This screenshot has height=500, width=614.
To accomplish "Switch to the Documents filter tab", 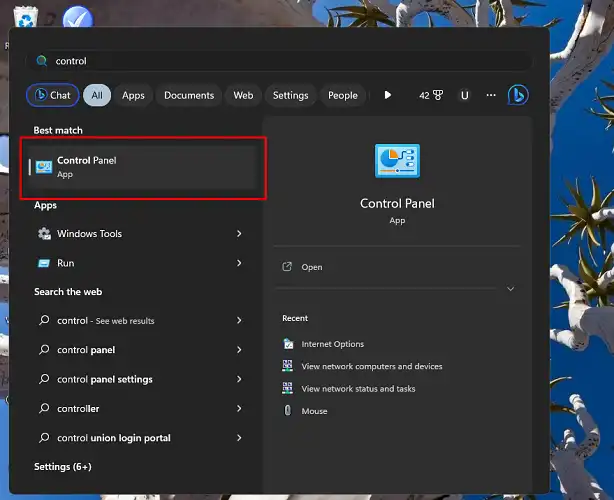I will (189, 95).
